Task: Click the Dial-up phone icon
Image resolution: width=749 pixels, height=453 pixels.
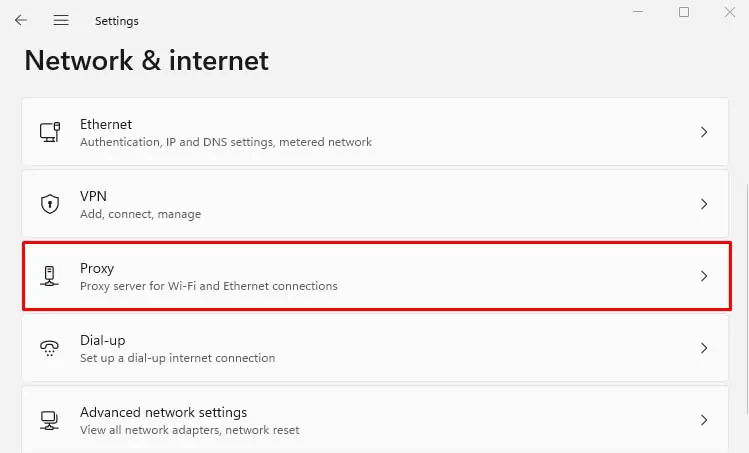Action: click(x=49, y=348)
